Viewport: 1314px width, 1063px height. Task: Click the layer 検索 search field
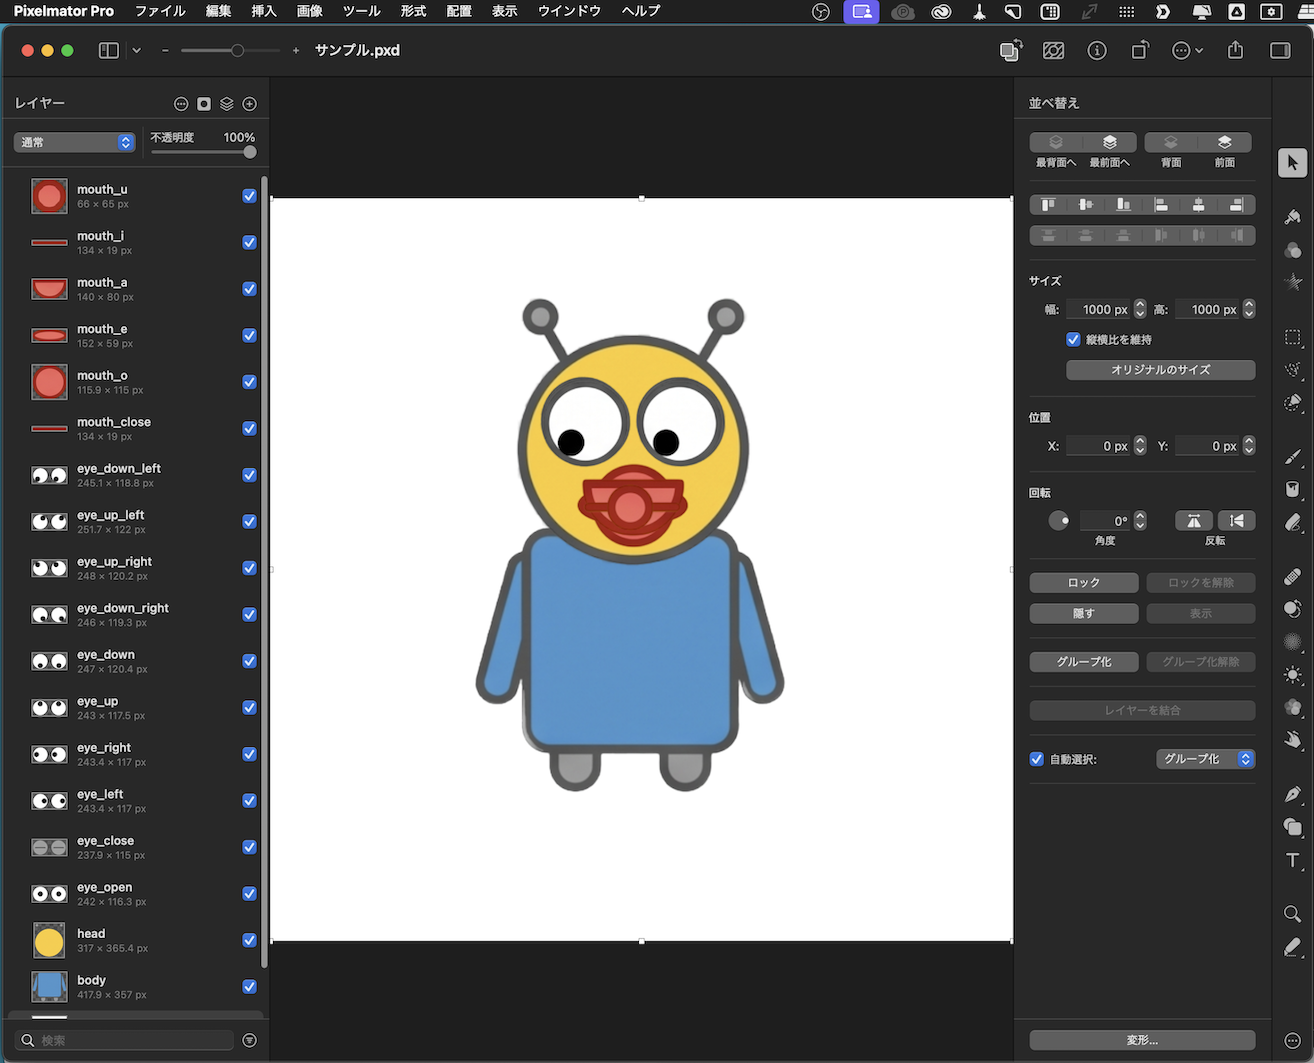130,1040
